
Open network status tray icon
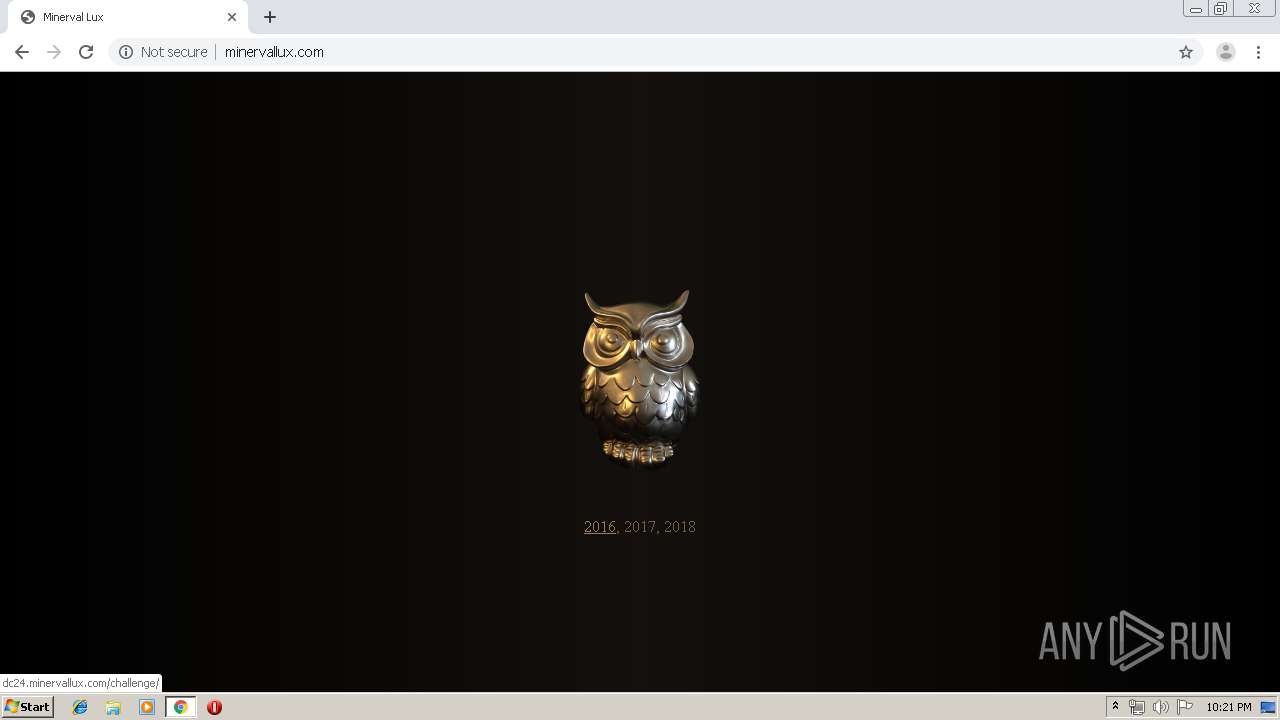(1137, 707)
